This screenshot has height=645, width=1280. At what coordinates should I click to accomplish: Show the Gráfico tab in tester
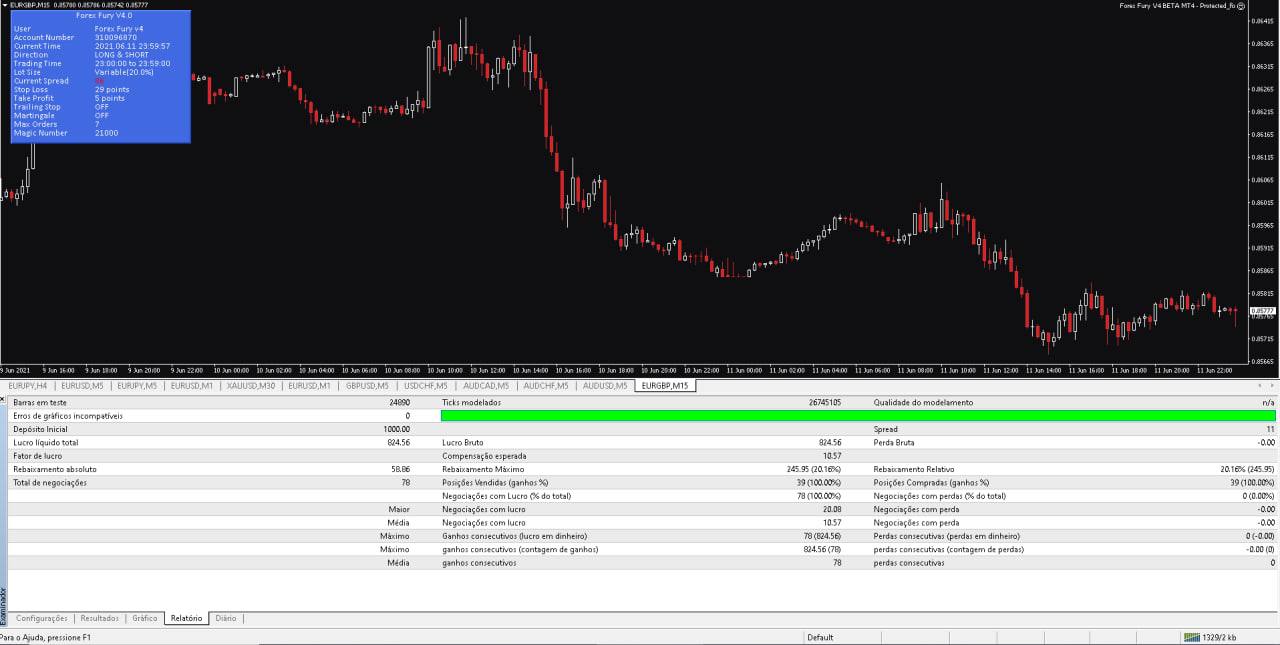click(x=145, y=619)
